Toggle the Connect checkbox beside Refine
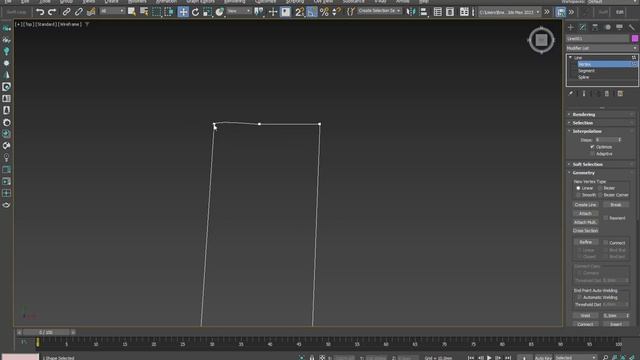Screen dimensions: 640x360 click(x=606, y=242)
